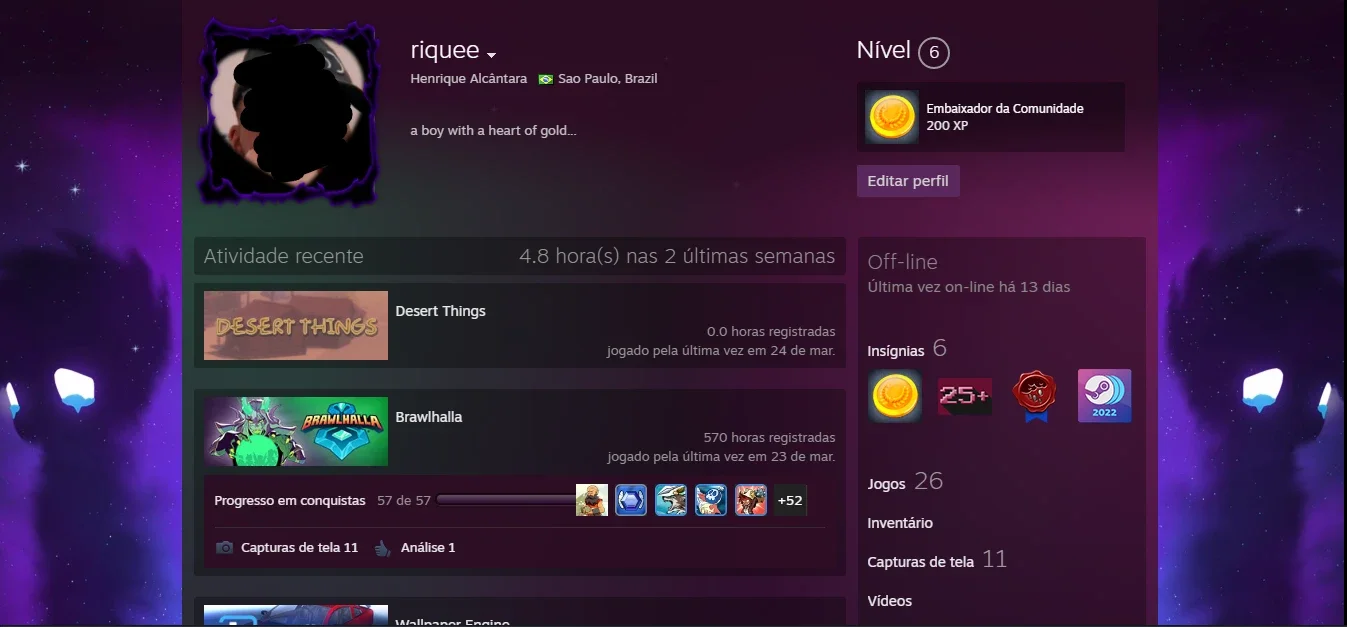The image size is (1347, 627).
Task: Click the Steam 2022 badge
Action: pos(1104,396)
